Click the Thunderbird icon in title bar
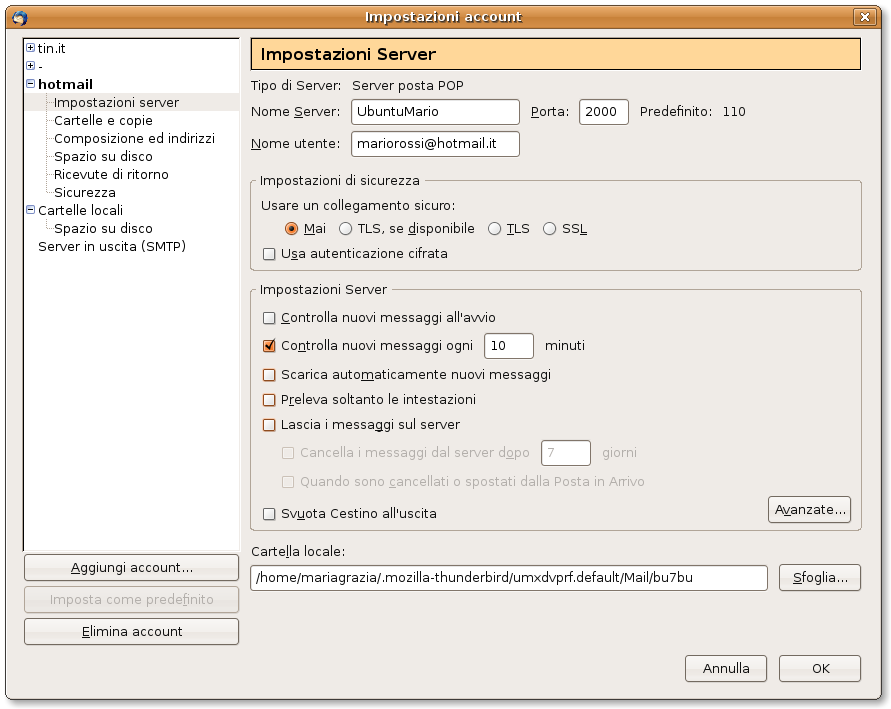The width and height of the screenshot is (891, 709). pyautogui.click(x=17, y=17)
